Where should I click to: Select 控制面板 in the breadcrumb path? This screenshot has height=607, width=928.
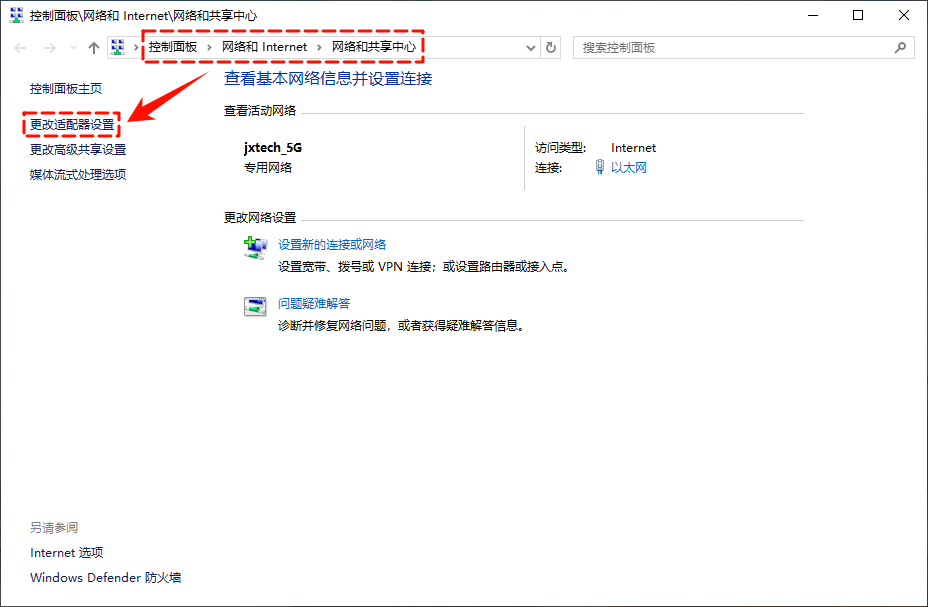click(176, 47)
